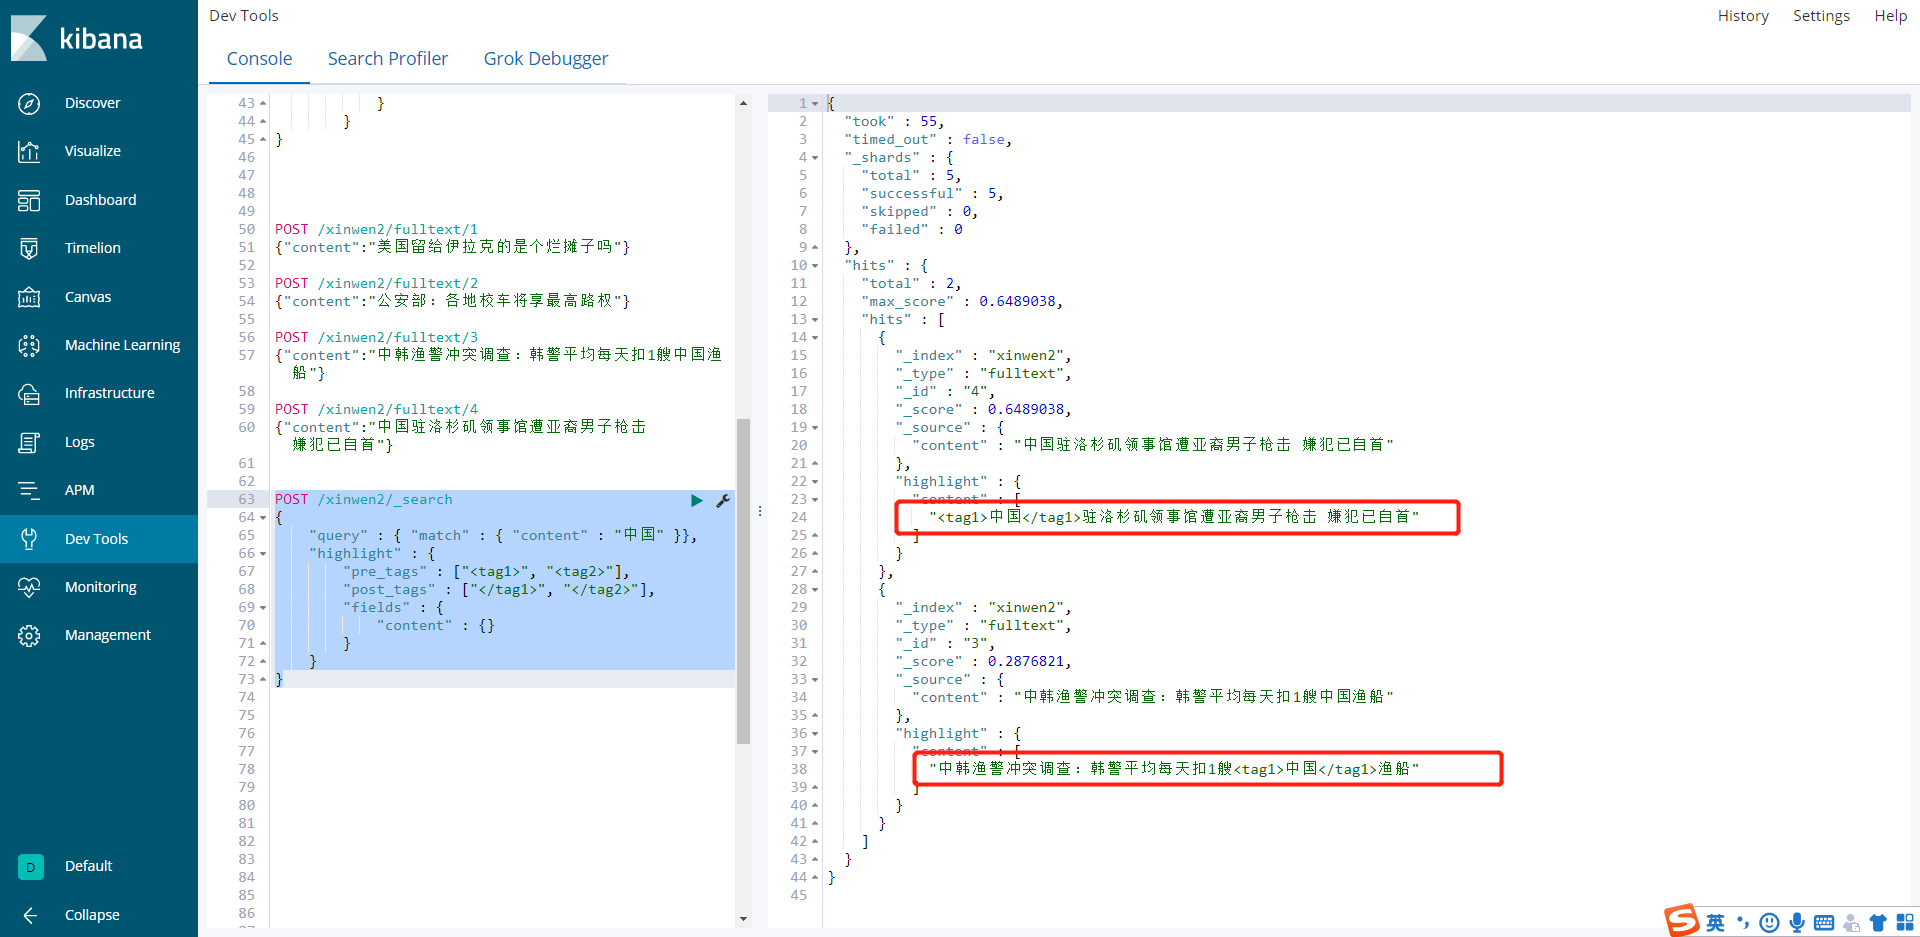Screen dimensions: 1920x937
Task: Collapse the highlight block at response line 22
Action: point(815,482)
